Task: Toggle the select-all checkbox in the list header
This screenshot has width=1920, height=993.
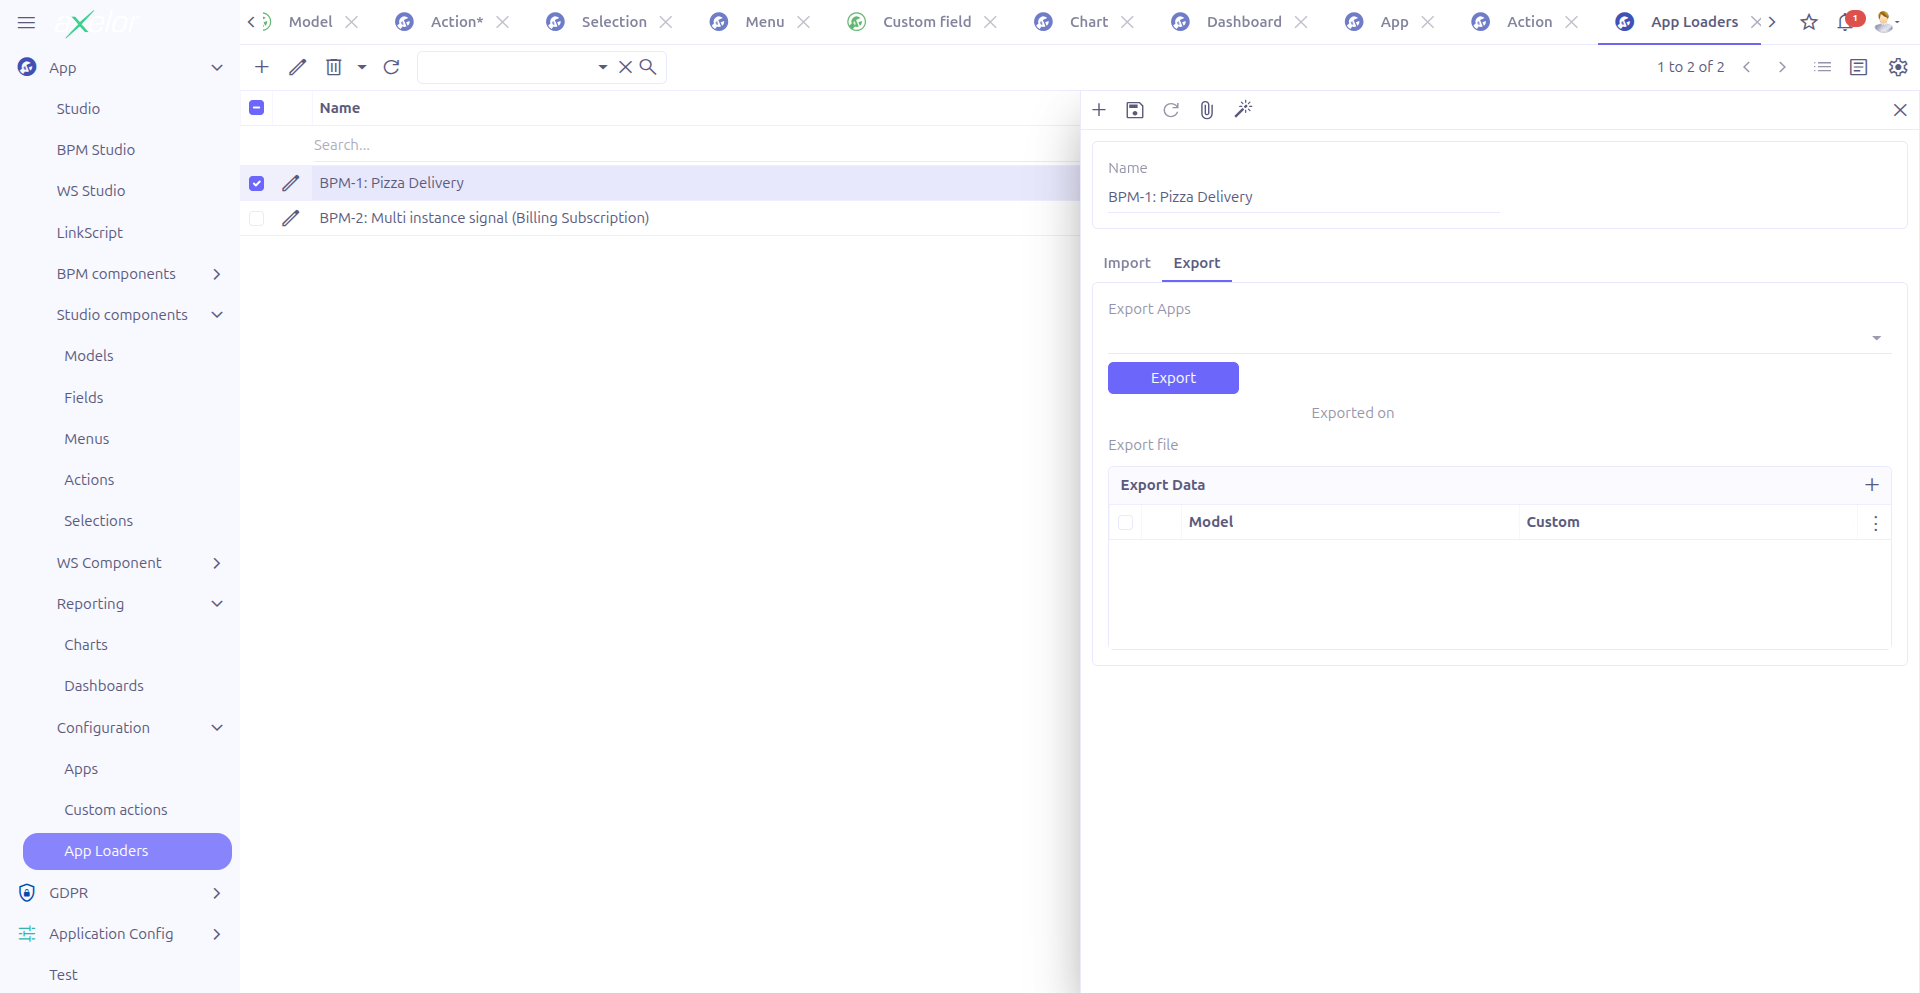Action: 257,108
